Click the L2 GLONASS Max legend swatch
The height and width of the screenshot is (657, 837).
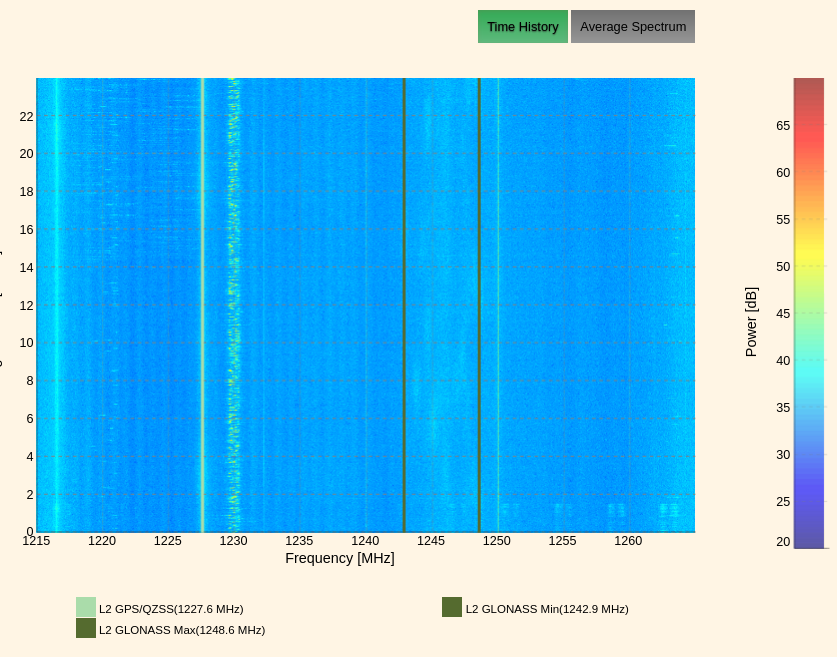click(x=86, y=628)
